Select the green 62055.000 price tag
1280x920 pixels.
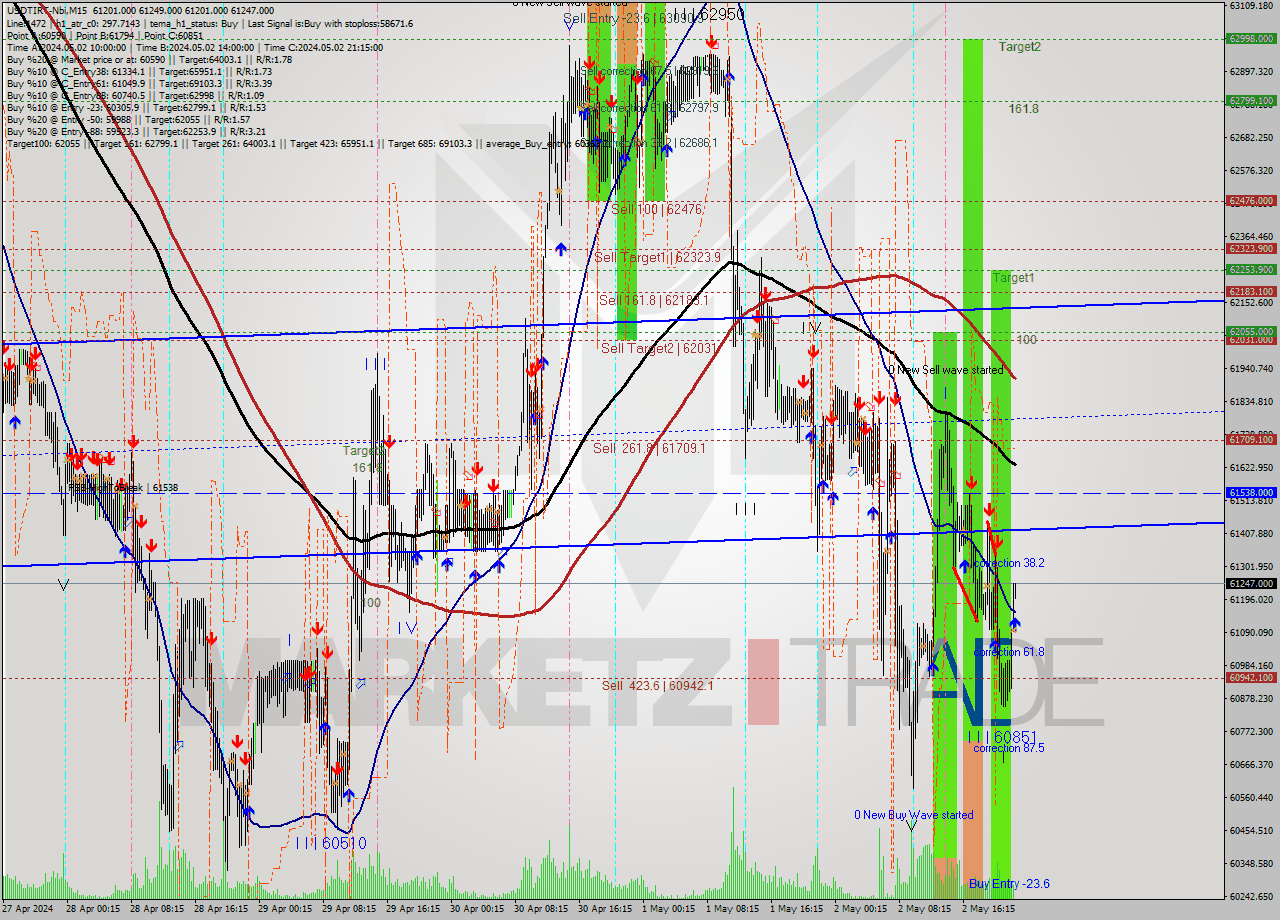[x=1250, y=332]
